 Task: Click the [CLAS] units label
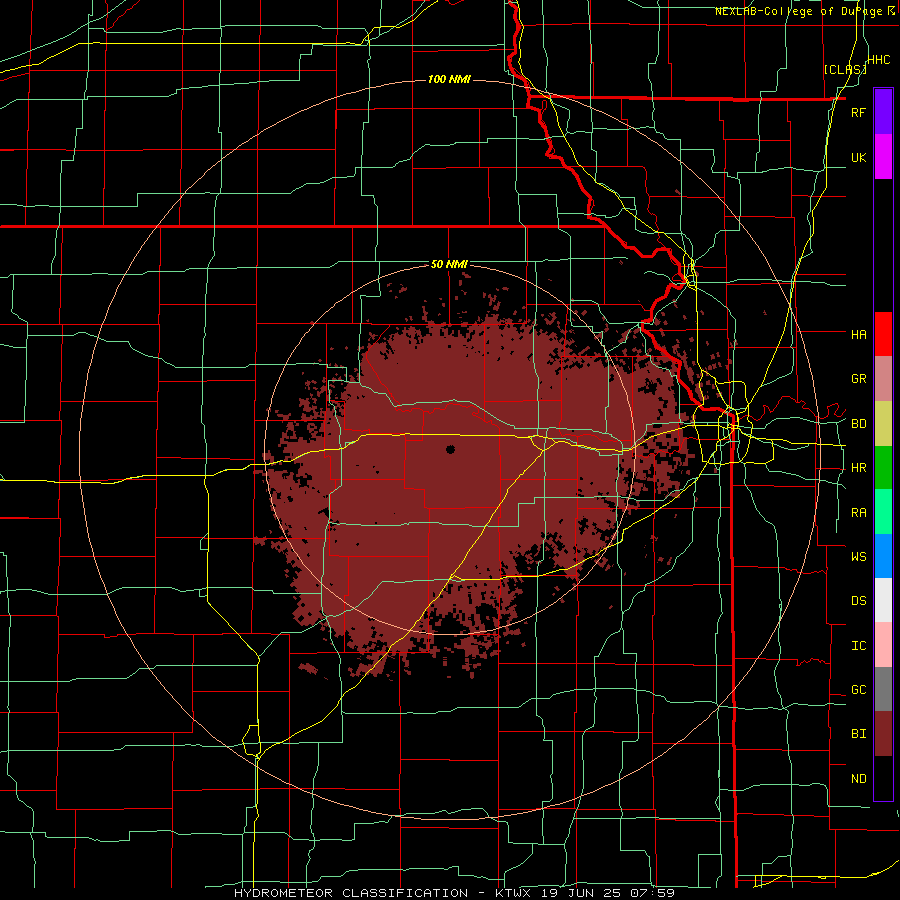[x=845, y=69]
